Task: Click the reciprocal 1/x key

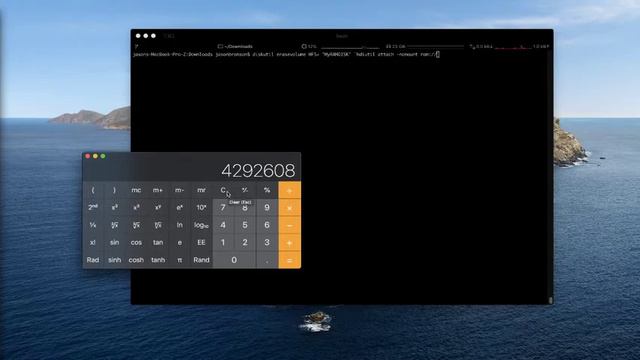Action: 93,225
